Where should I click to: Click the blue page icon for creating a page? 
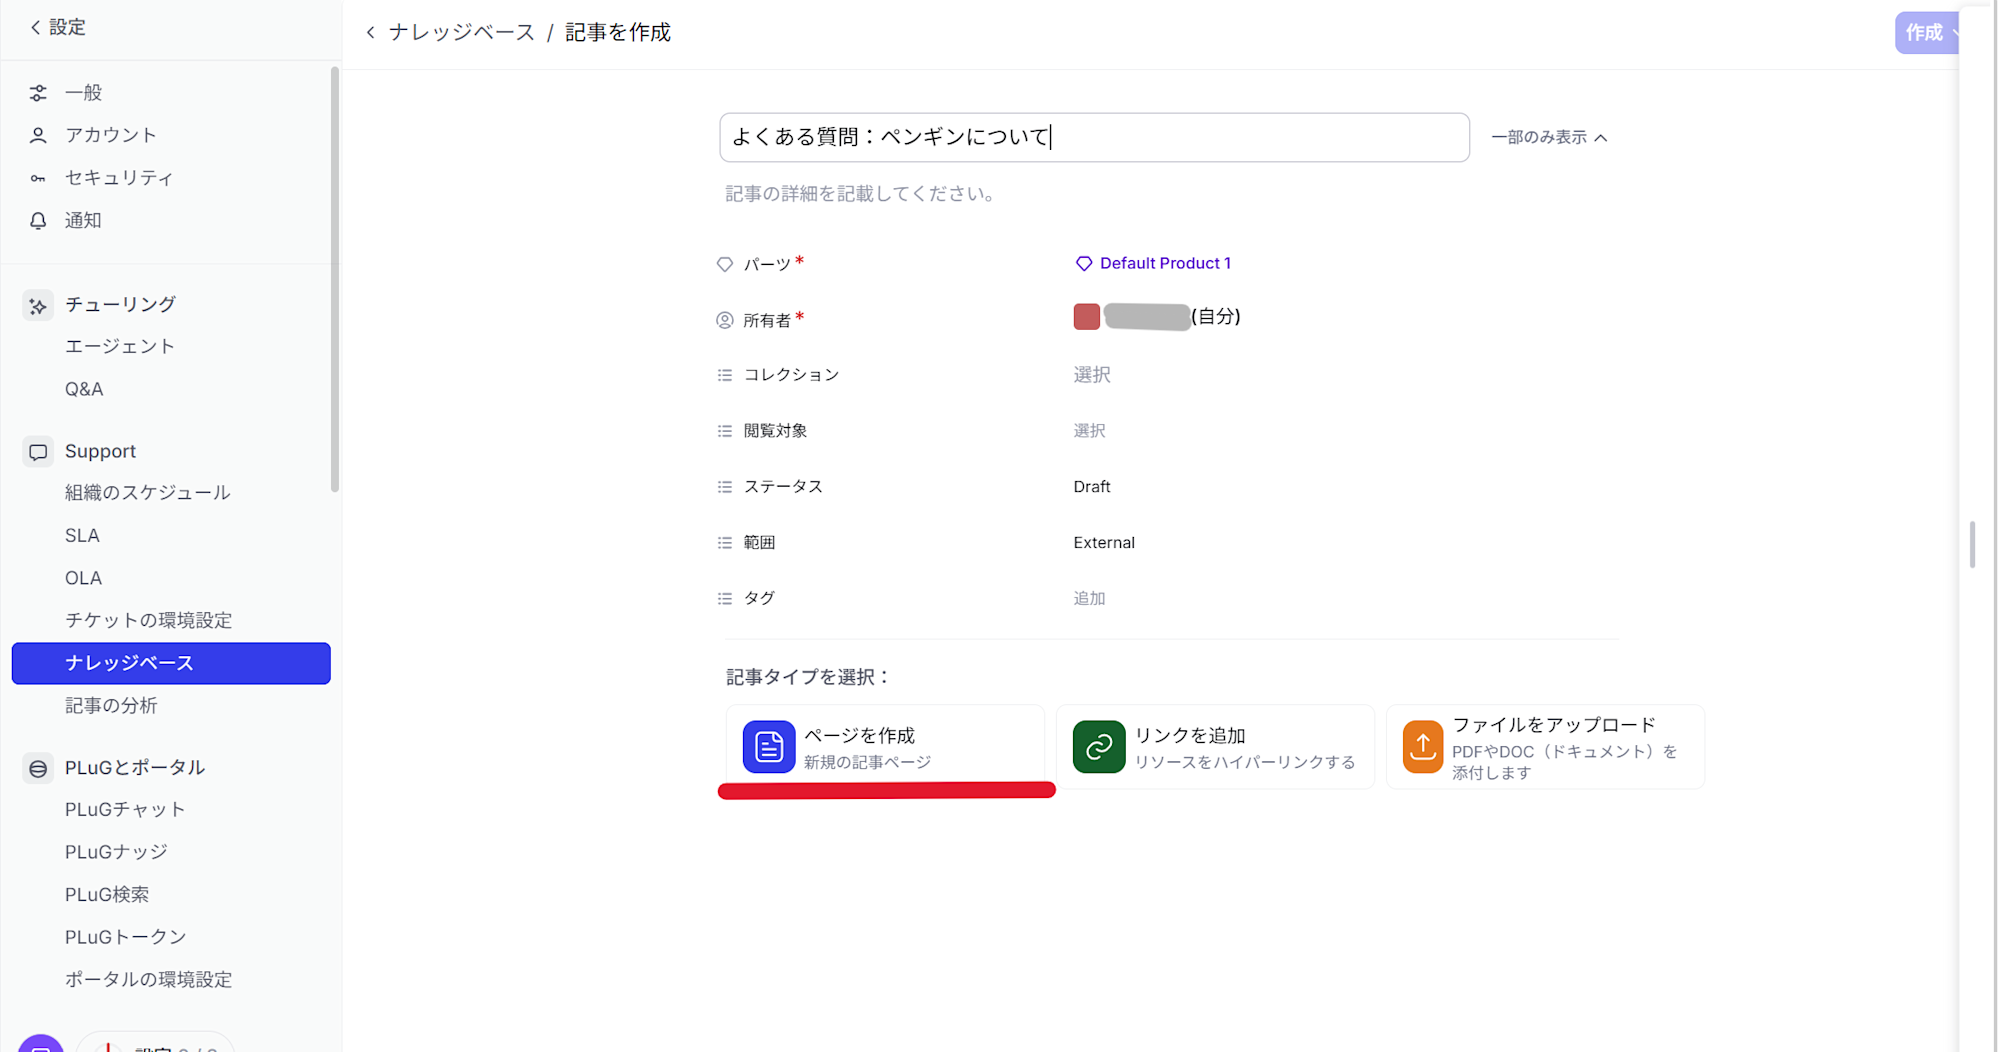769,747
